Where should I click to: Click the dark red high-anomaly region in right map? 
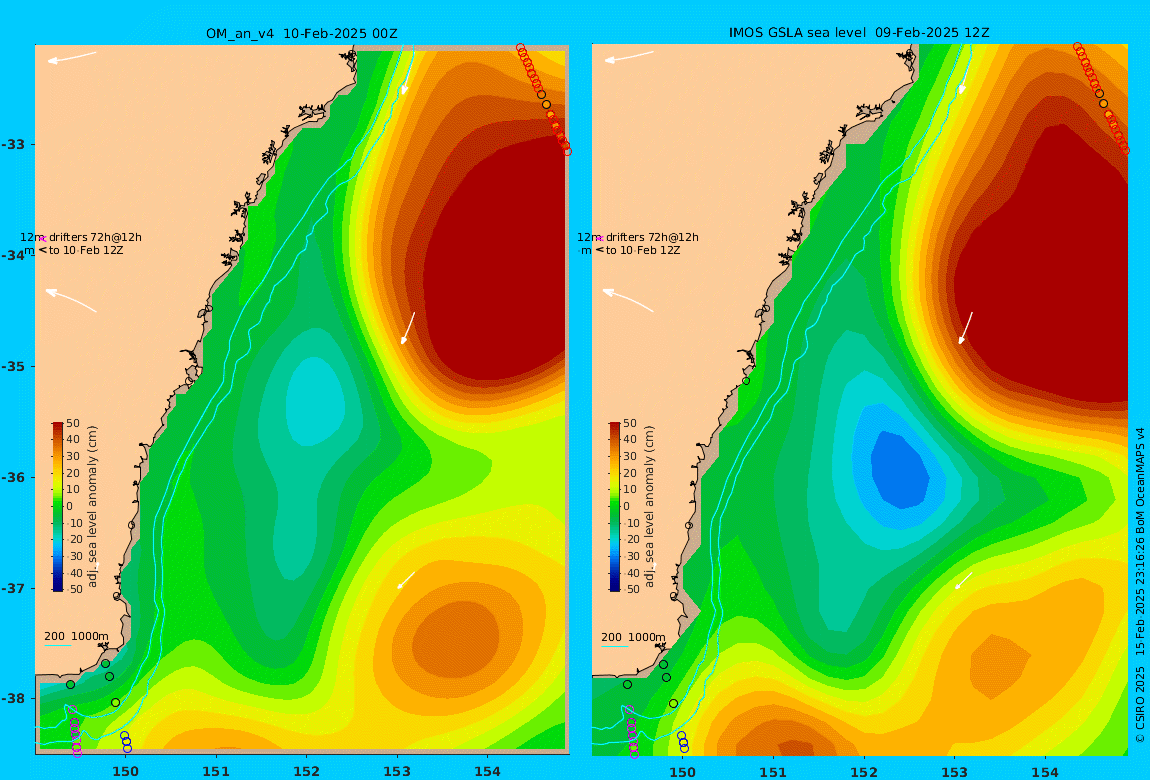click(x=1041, y=264)
